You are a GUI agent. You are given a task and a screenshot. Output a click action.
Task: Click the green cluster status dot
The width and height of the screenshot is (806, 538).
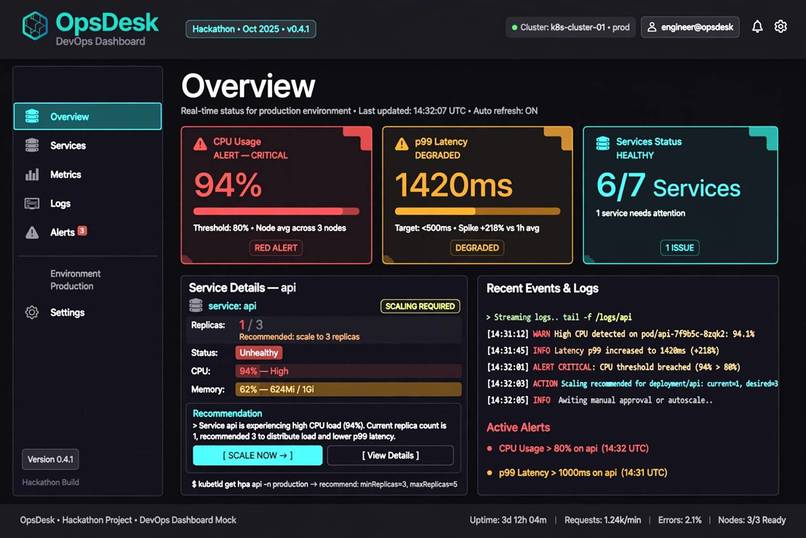coord(514,28)
